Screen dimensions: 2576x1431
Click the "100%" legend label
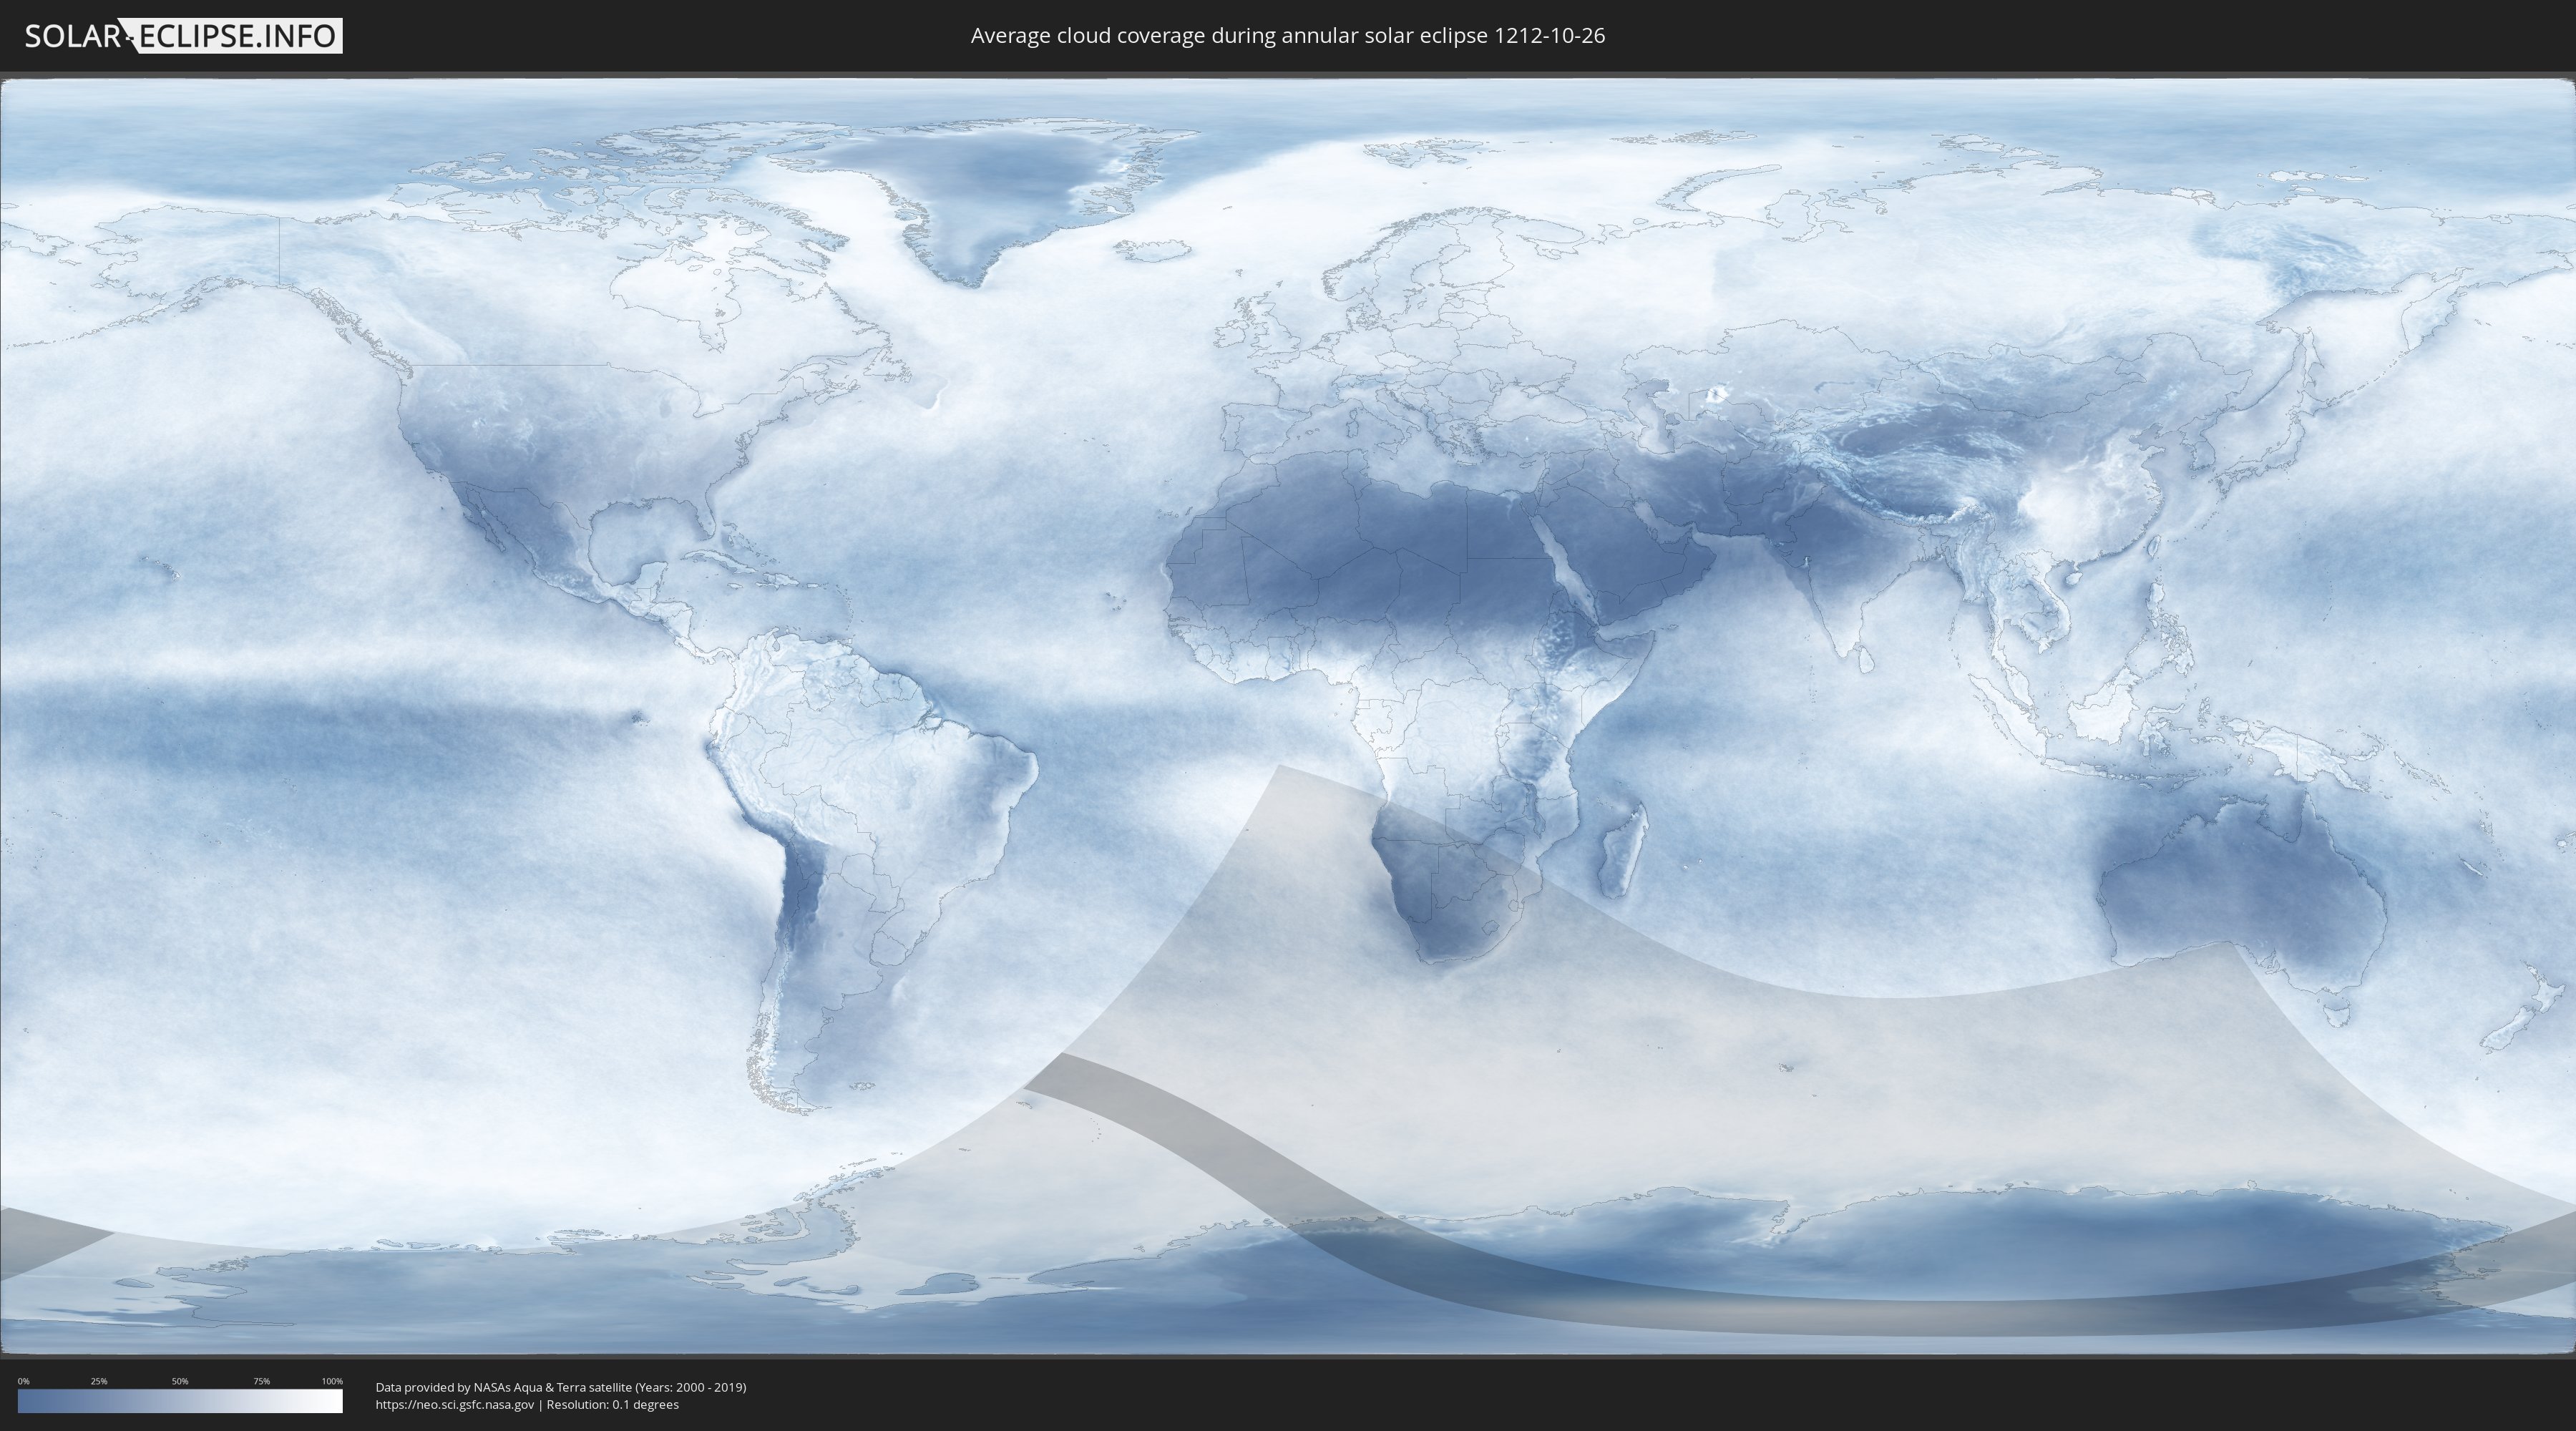point(332,1381)
